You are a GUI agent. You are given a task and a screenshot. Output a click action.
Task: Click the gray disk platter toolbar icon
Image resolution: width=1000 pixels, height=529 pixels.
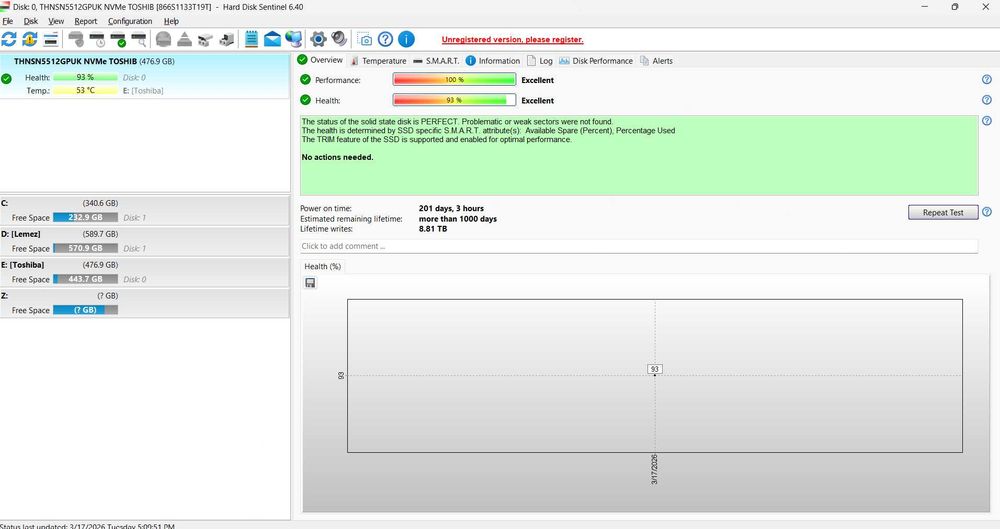point(163,39)
